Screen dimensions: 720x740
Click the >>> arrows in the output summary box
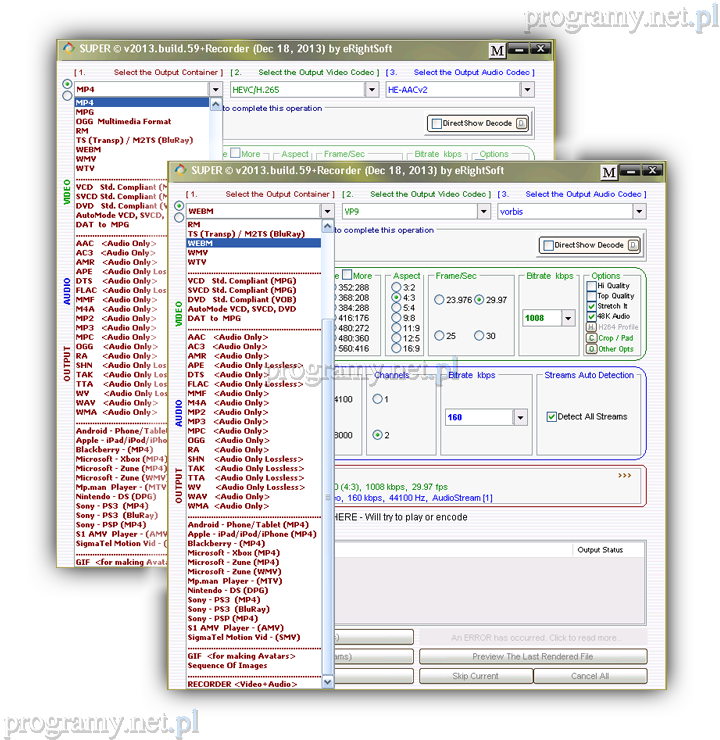coord(625,476)
